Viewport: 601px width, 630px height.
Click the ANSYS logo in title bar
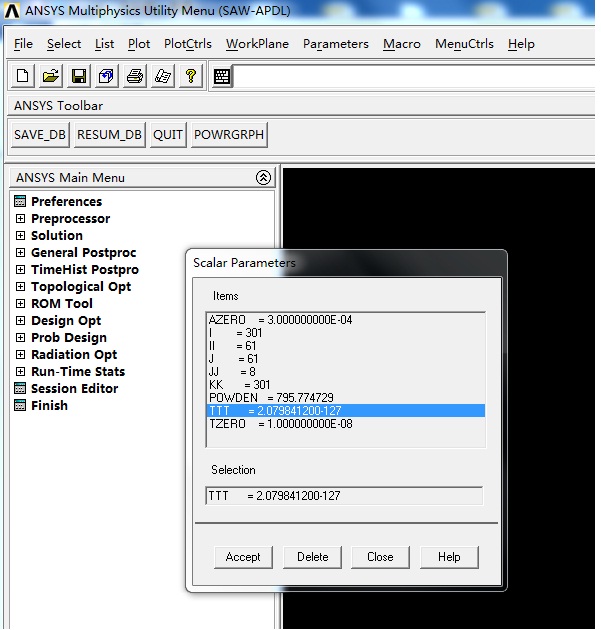(x=12, y=11)
